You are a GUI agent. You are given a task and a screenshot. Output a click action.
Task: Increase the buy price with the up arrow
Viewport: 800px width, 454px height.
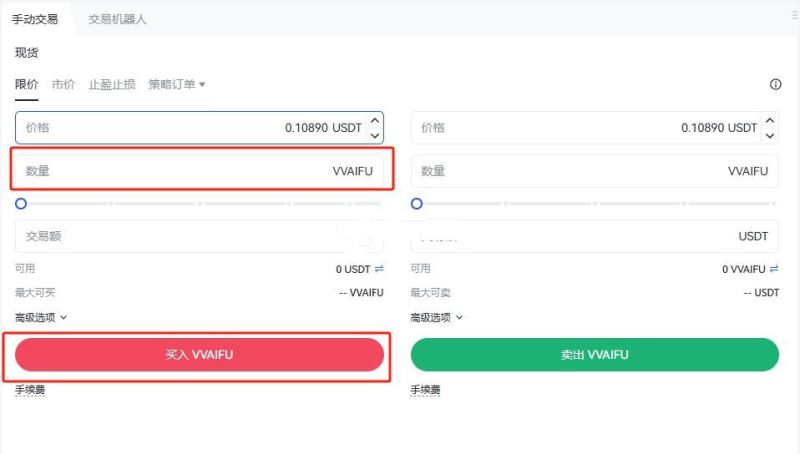[375, 120]
